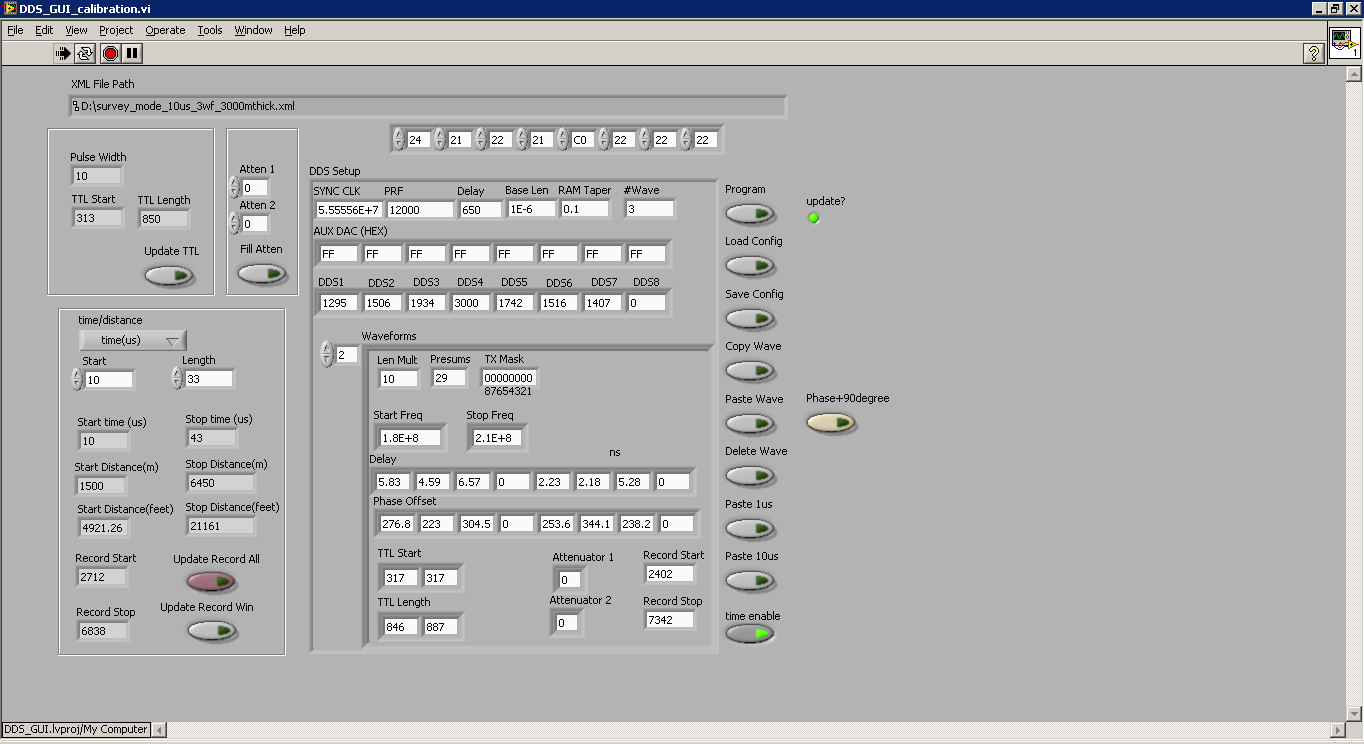Click the PRF input field

click(x=419, y=210)
